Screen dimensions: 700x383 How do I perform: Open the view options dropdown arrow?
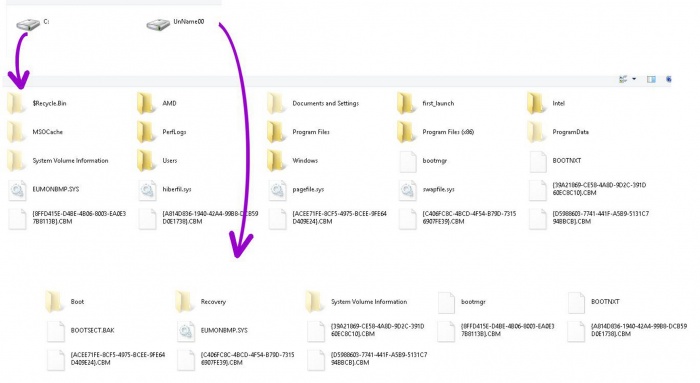pos(634,79)
